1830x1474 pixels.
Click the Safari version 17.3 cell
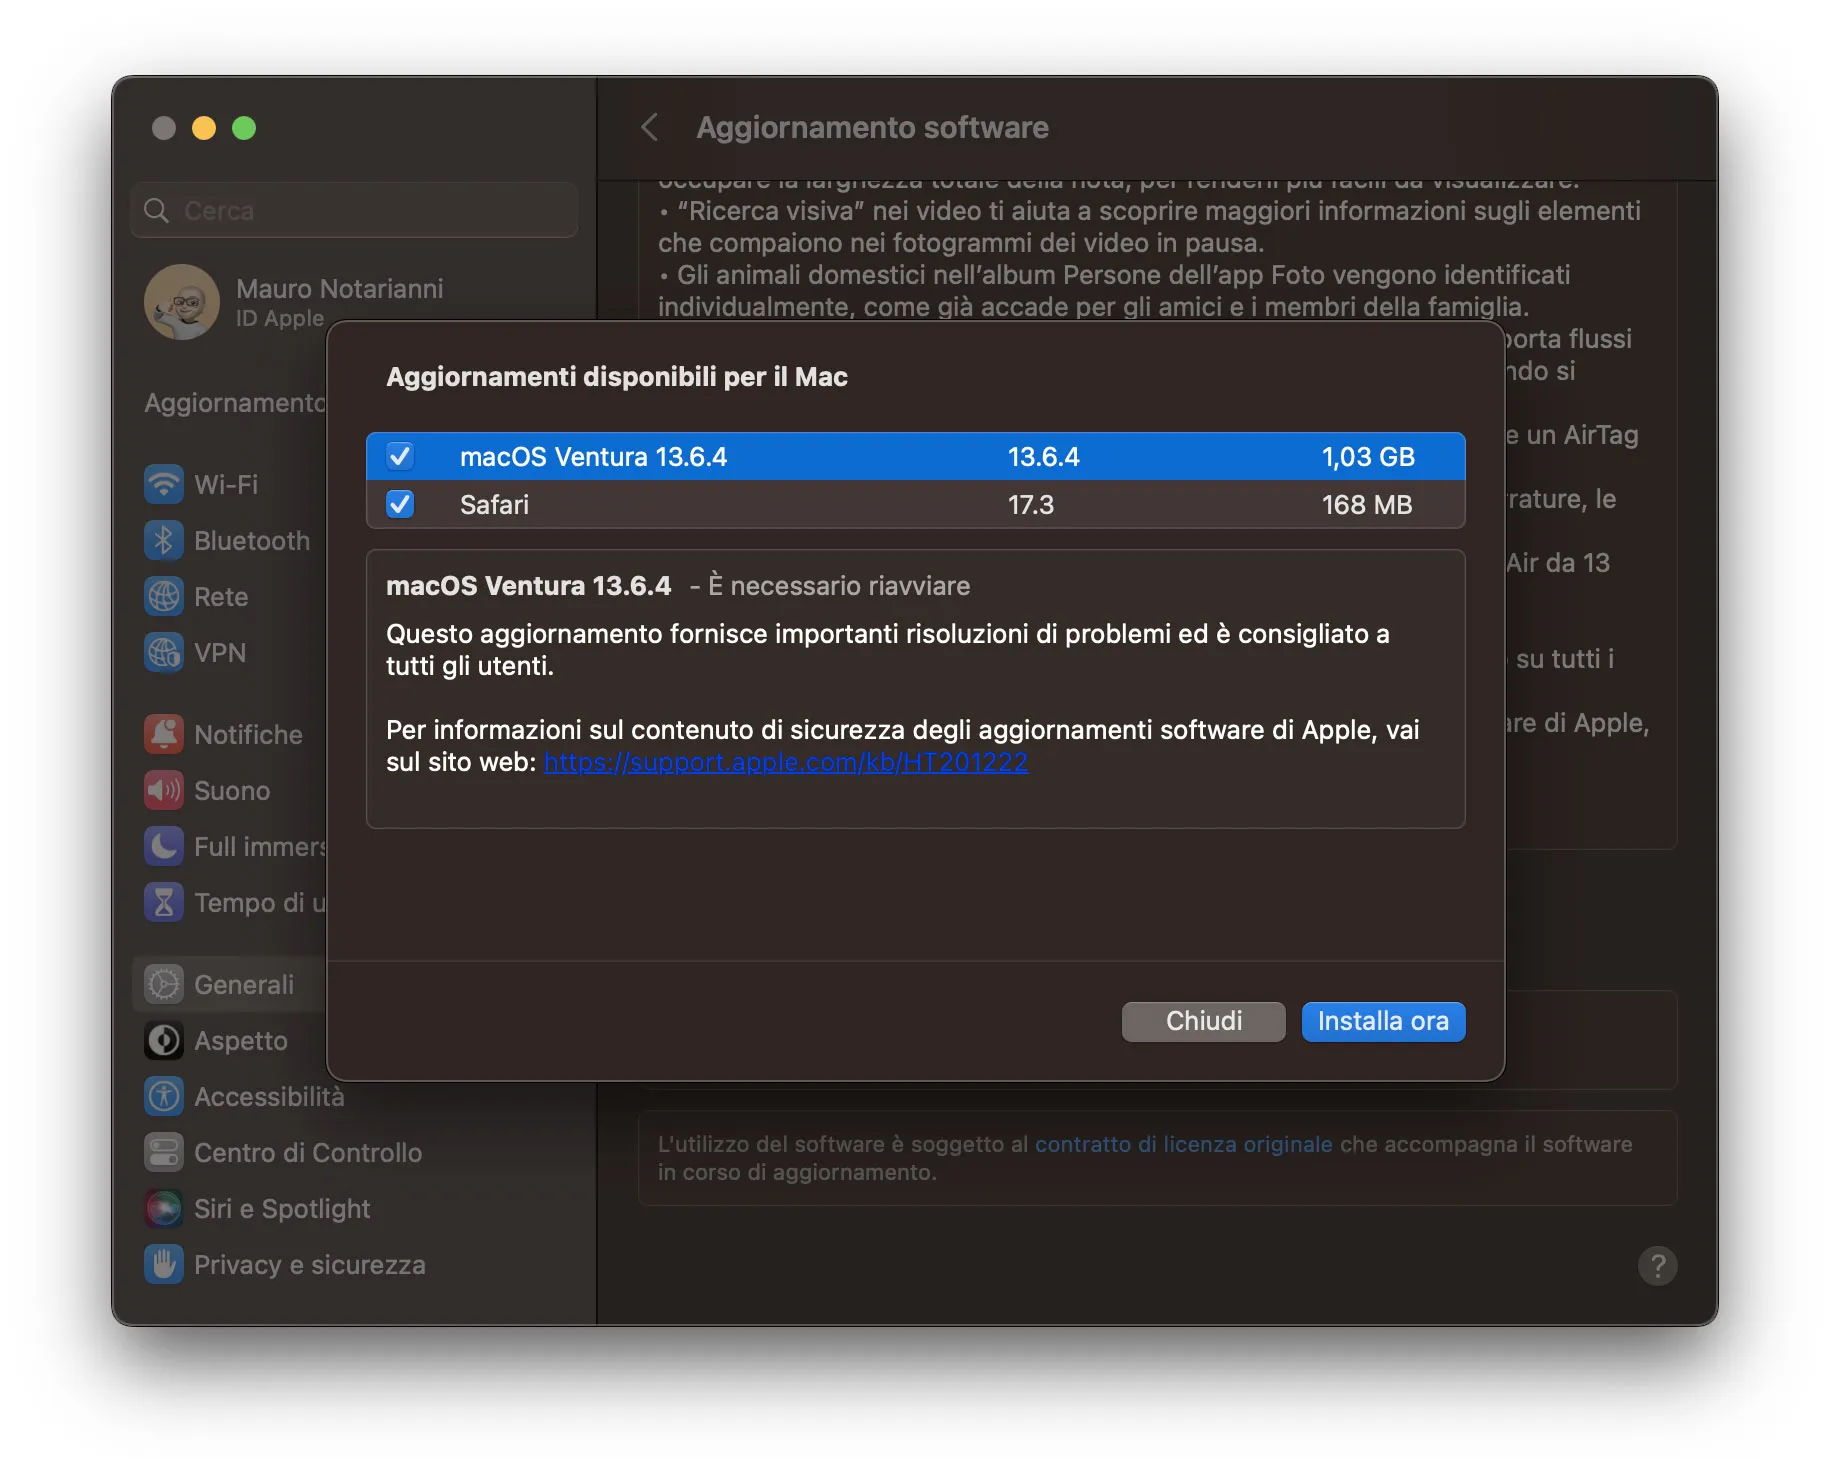point(1031,505)
